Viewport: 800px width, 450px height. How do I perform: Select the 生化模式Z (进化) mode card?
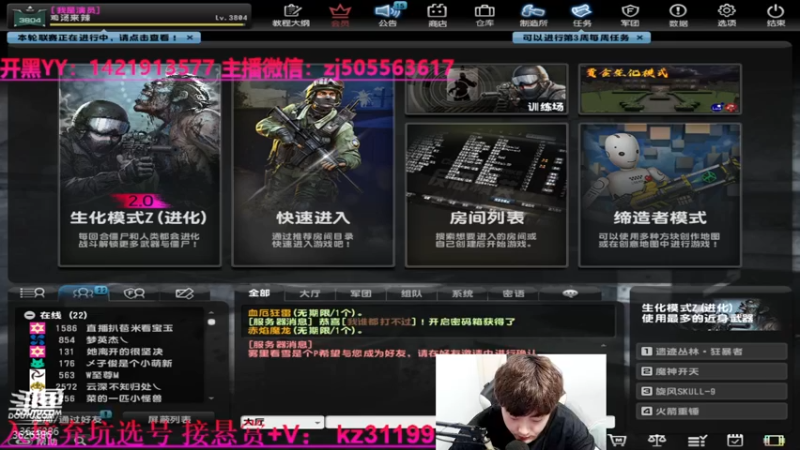(140, 165)
